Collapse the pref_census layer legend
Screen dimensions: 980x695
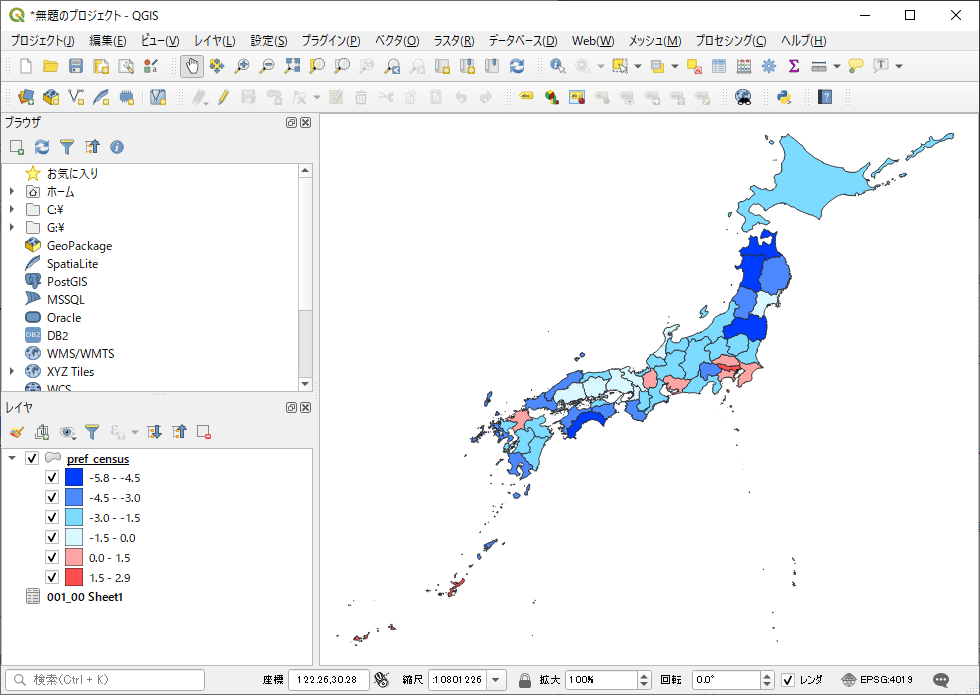[12, 458]
